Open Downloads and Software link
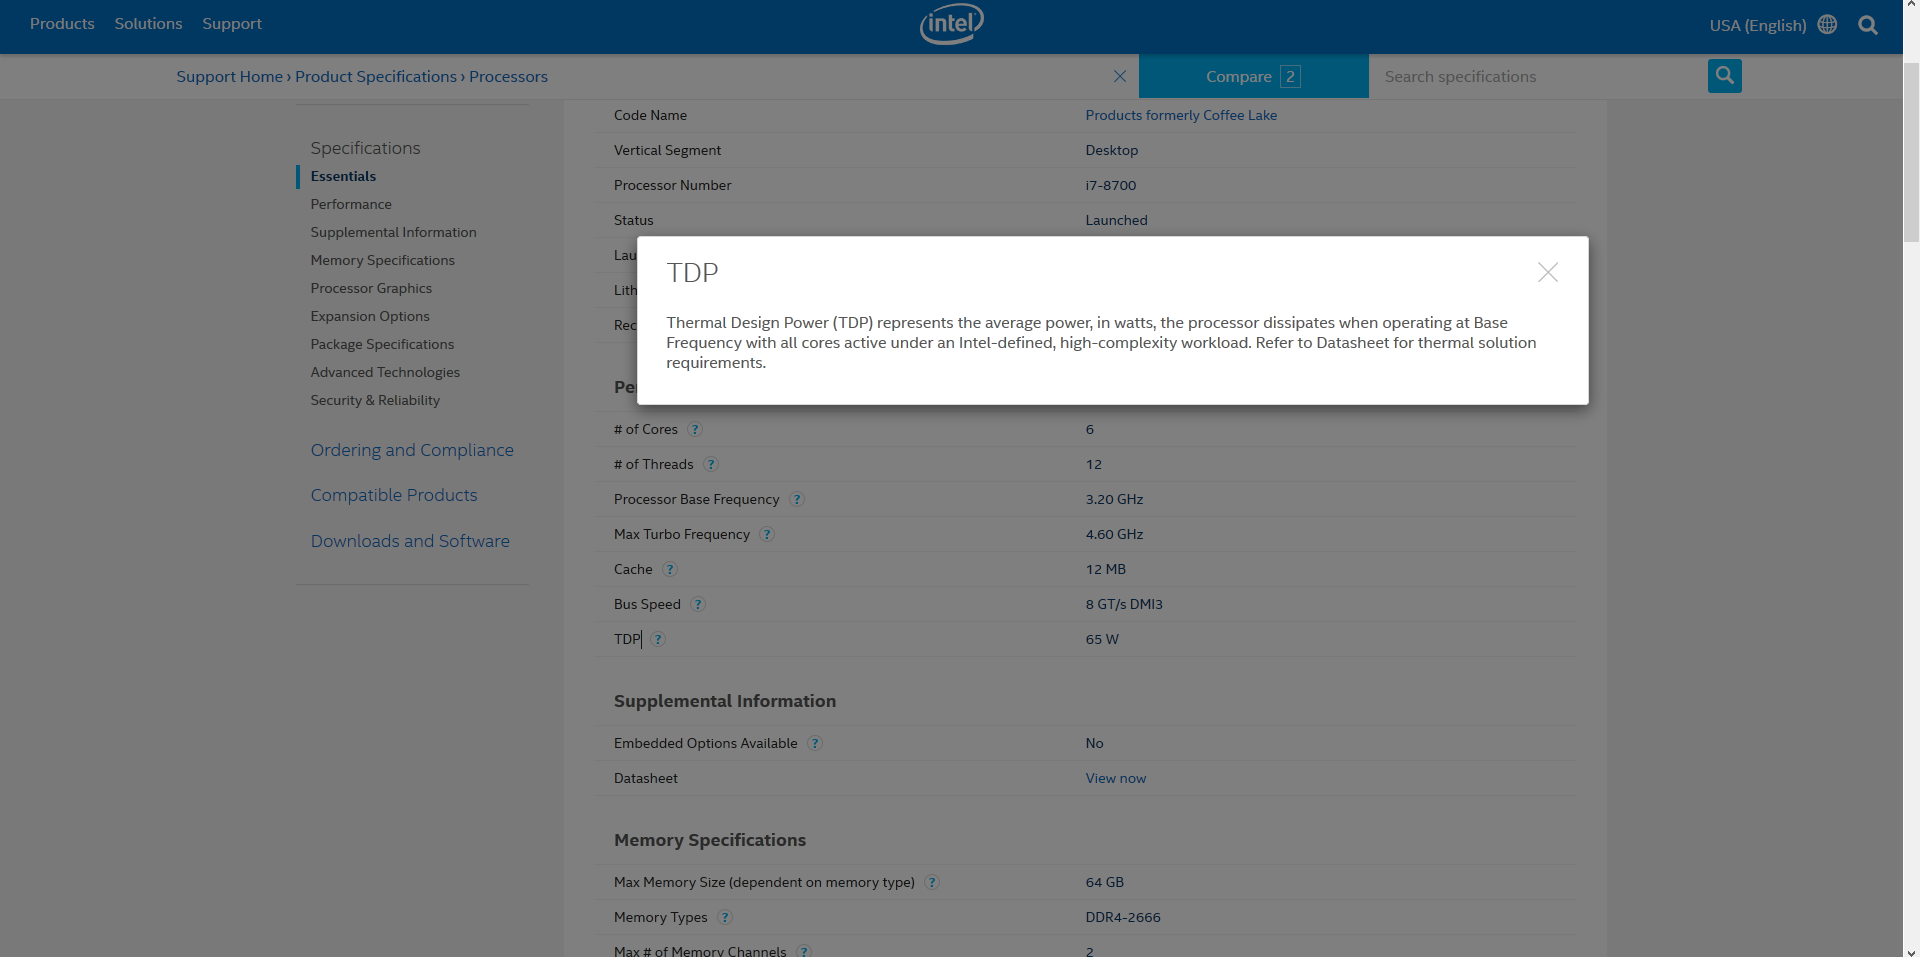The width and height of the screenshot is (1920, 957). (x=410, y=541)
